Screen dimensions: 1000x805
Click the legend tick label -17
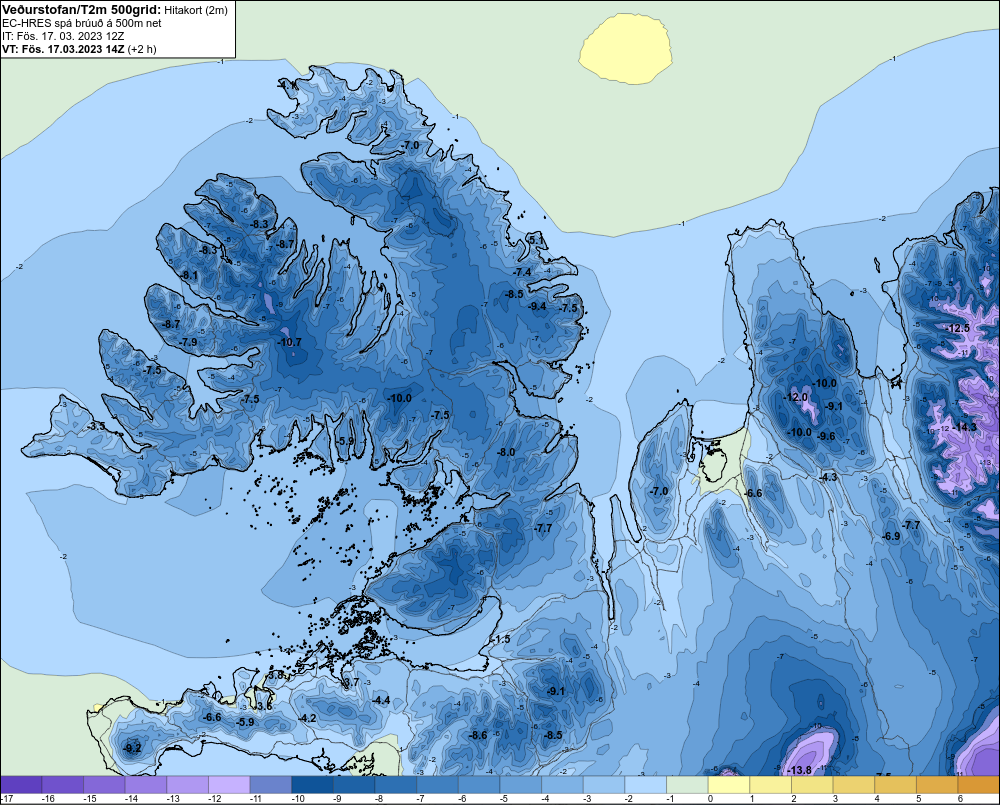point(7,799)
